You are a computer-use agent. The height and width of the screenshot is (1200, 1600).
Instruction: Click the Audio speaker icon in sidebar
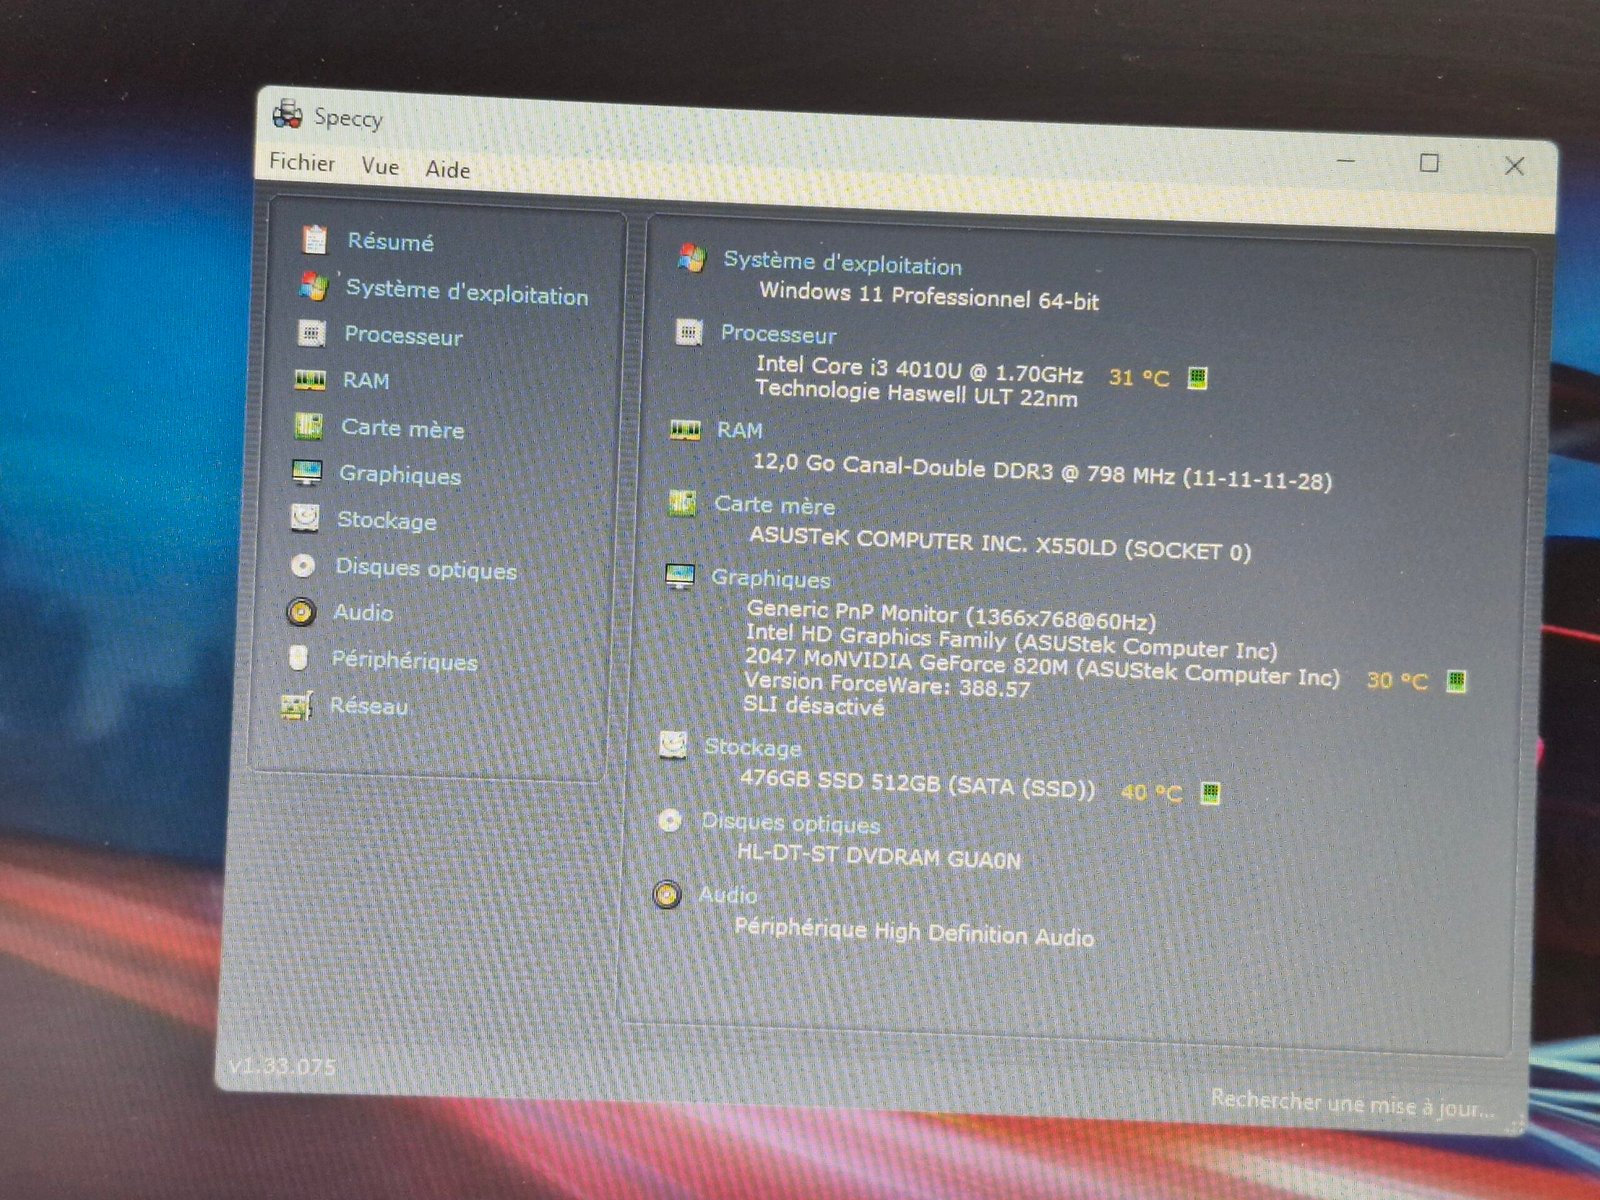pos(301,611)
